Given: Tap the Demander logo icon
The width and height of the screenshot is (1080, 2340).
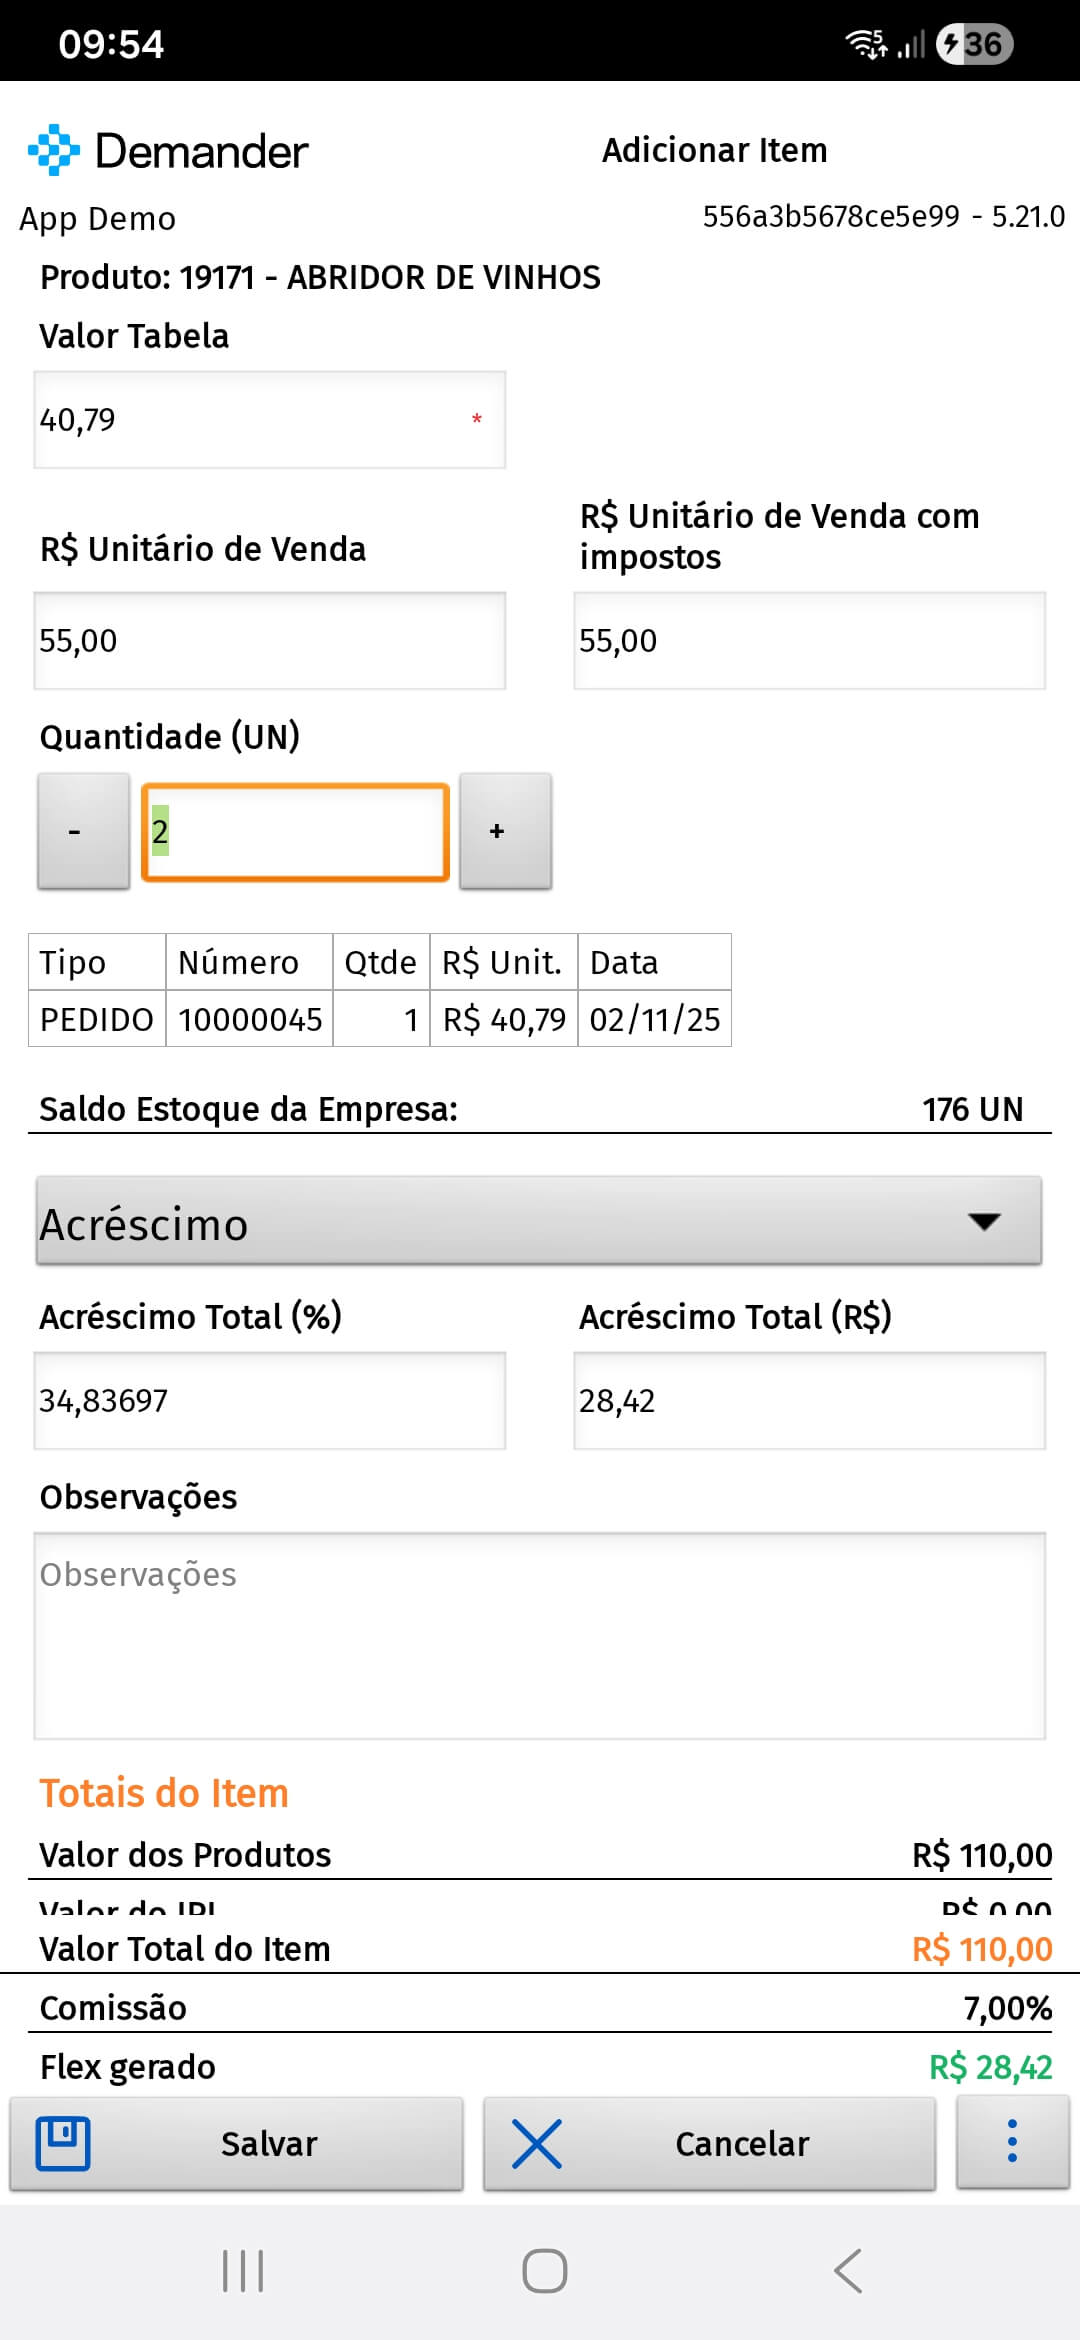Looking at the screenshot, I should (54, 151).
